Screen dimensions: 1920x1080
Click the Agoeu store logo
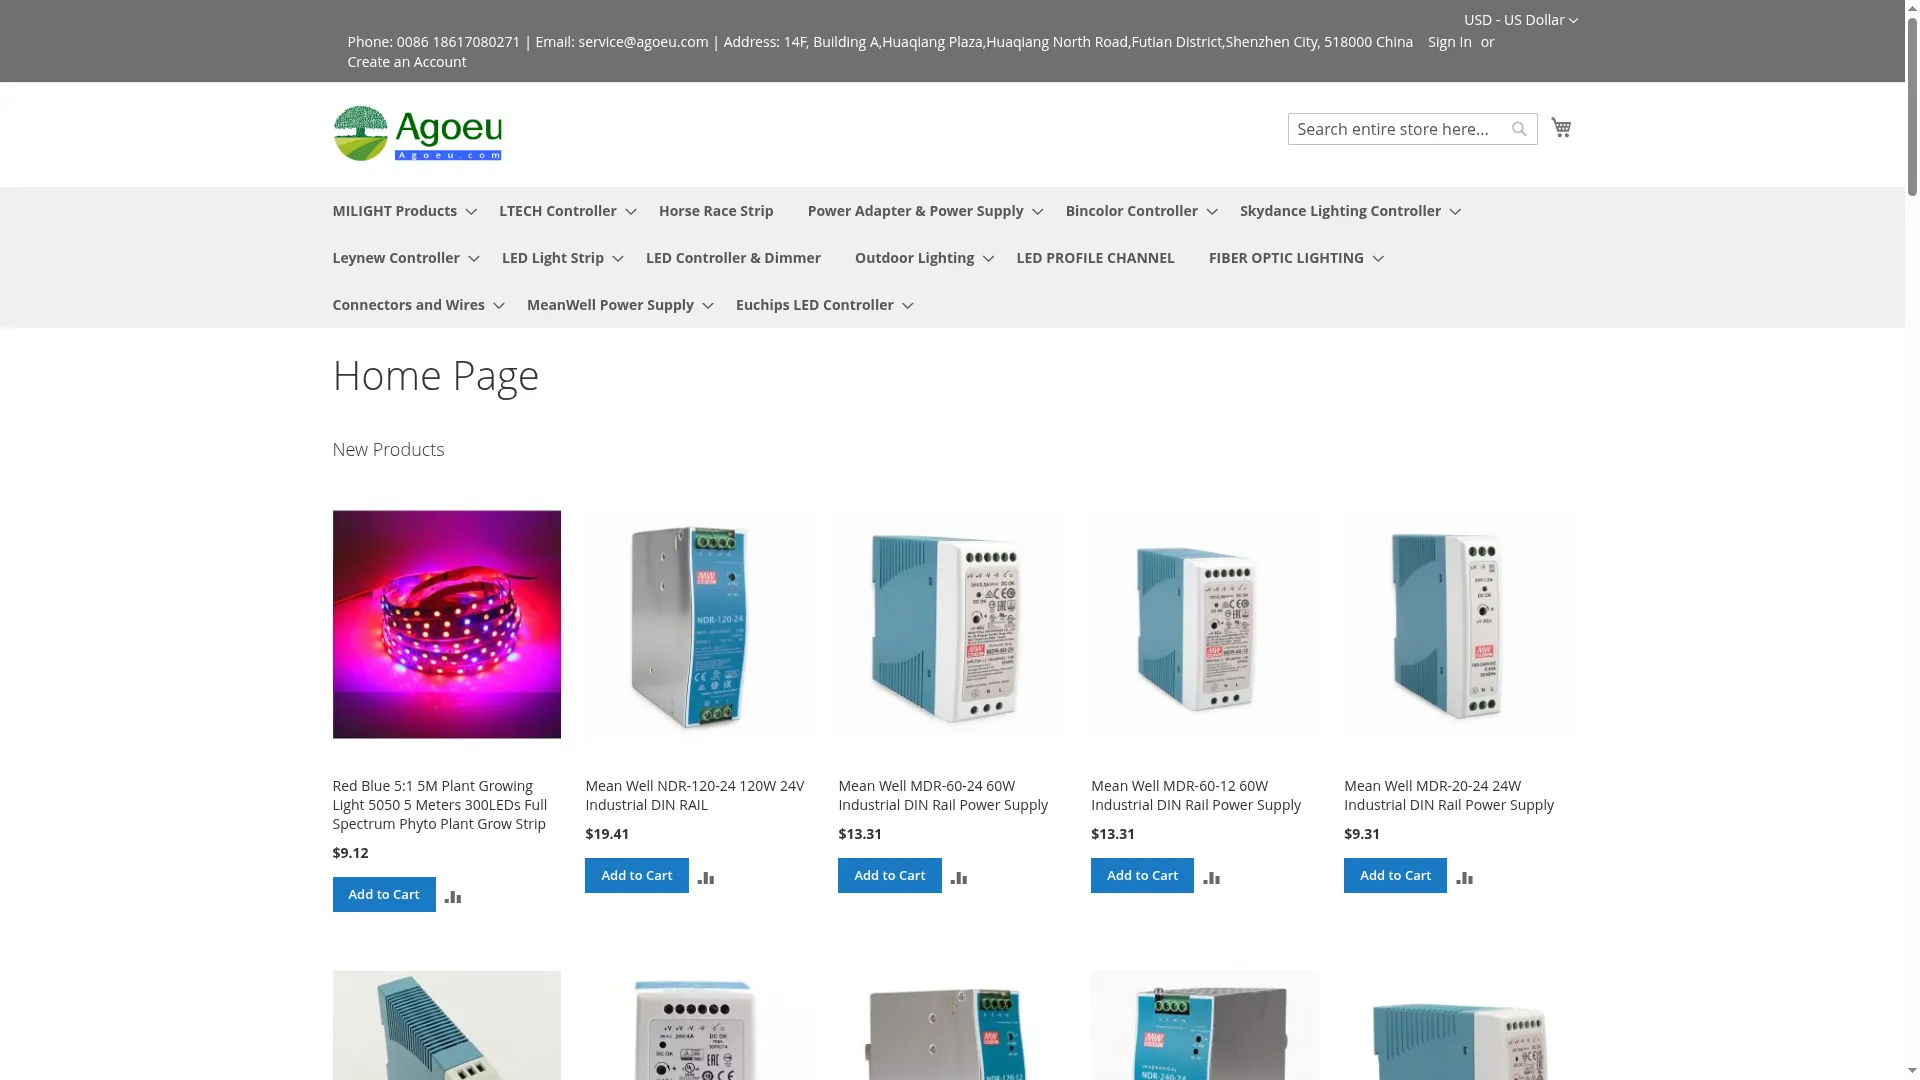417,133
